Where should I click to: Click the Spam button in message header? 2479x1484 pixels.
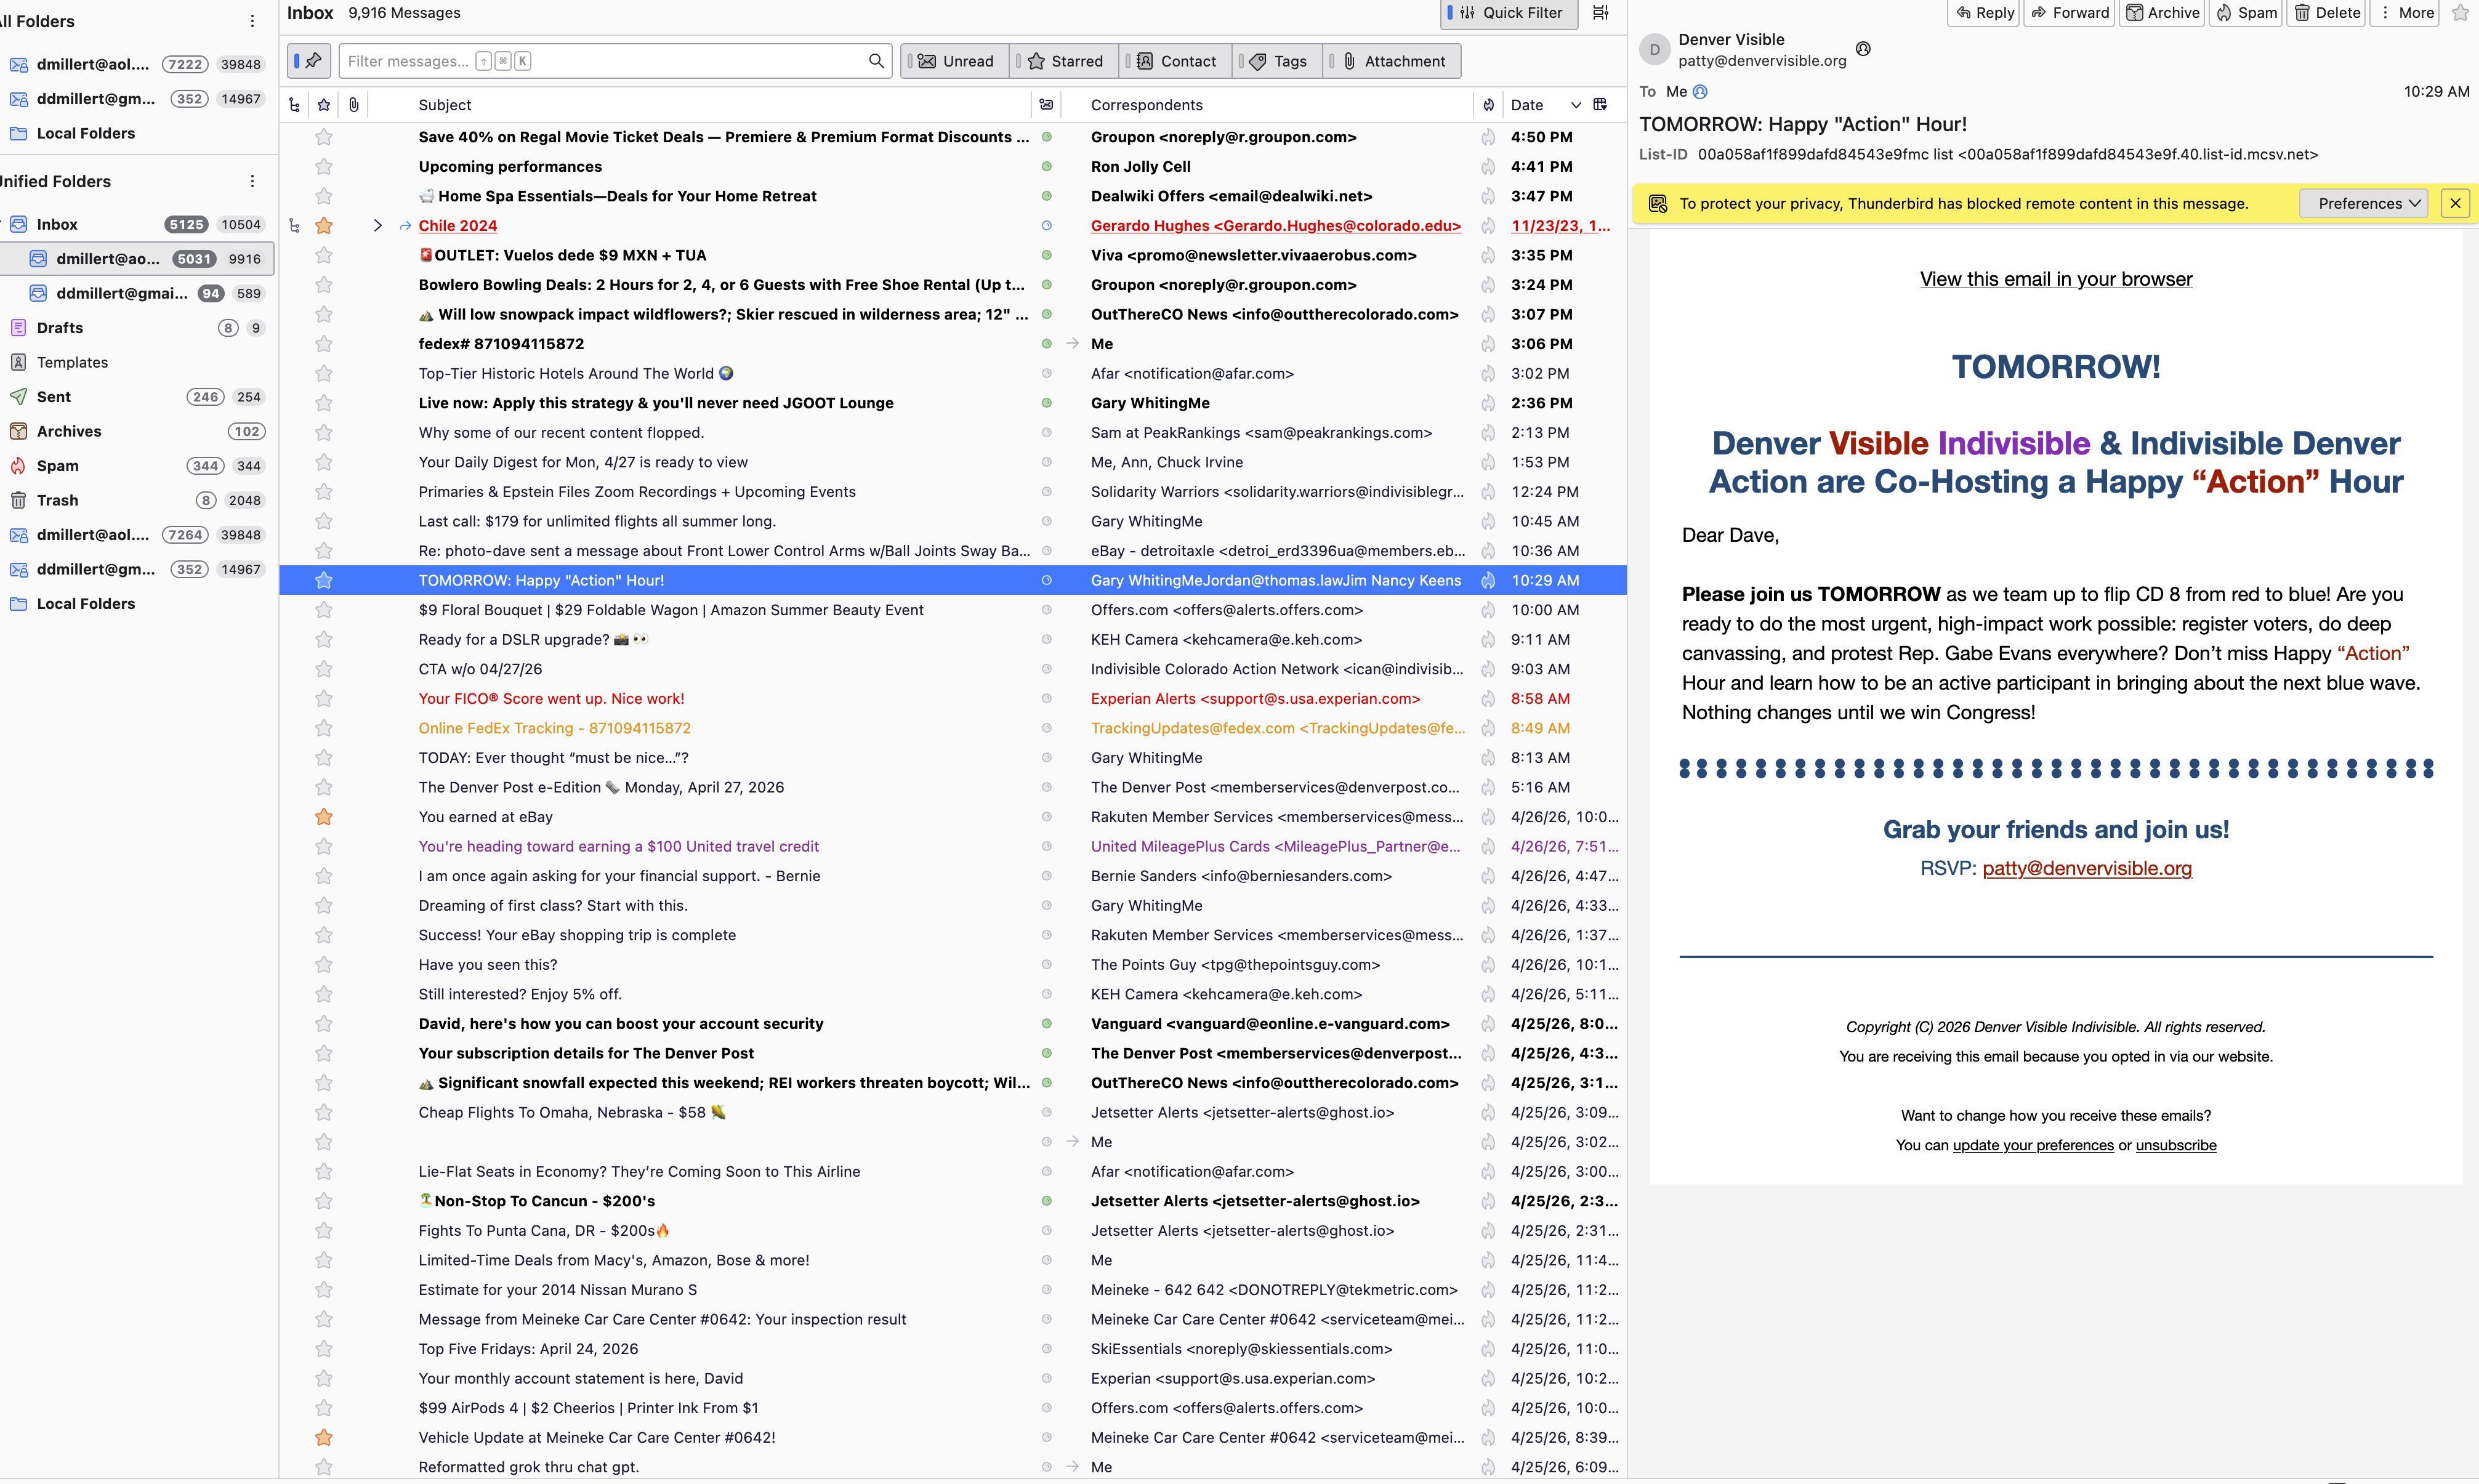coord(2246,13)
